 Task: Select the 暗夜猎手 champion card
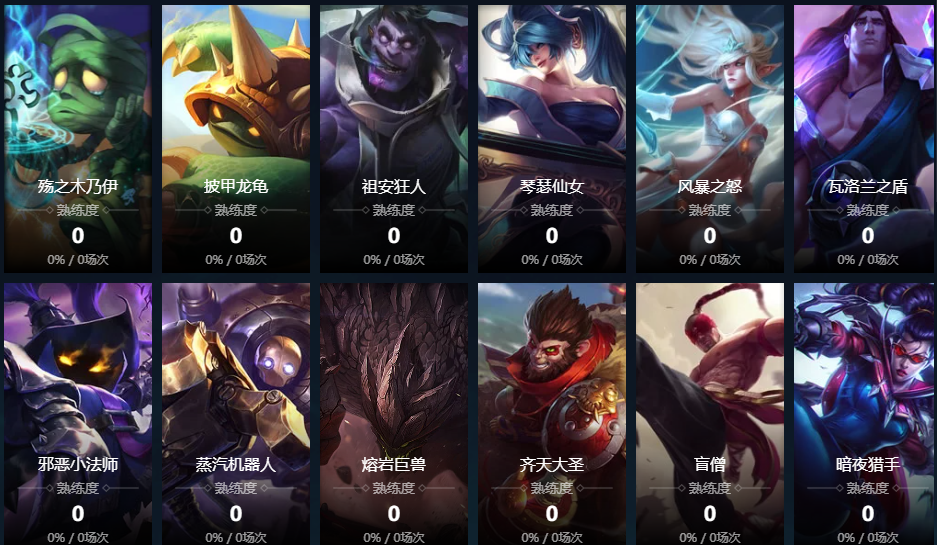864,414
